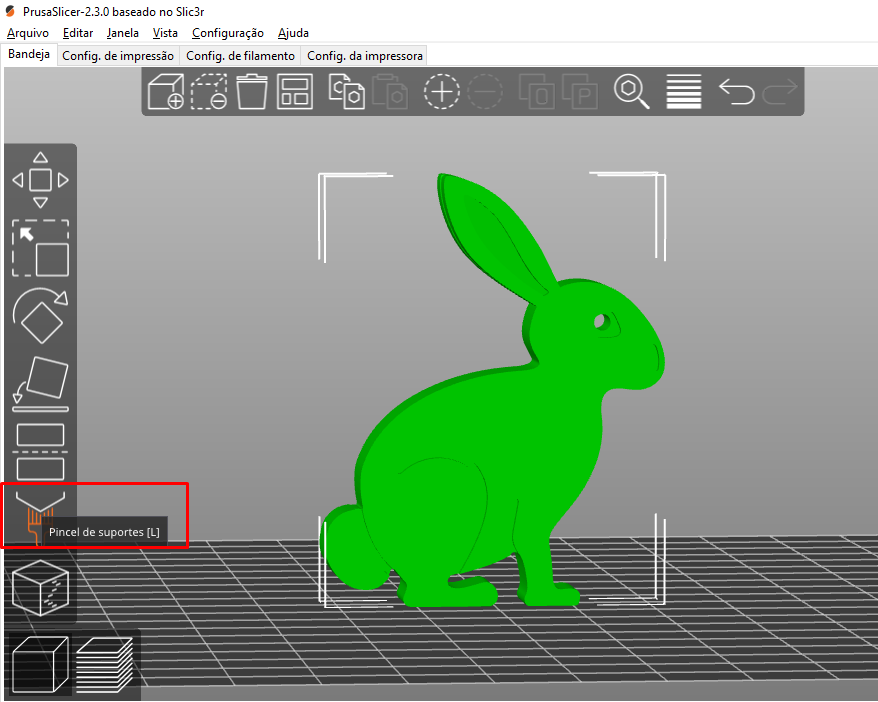Select the Scale tool in left toolbar
Viewport: 878px width, 702px height.
point(40,248)
